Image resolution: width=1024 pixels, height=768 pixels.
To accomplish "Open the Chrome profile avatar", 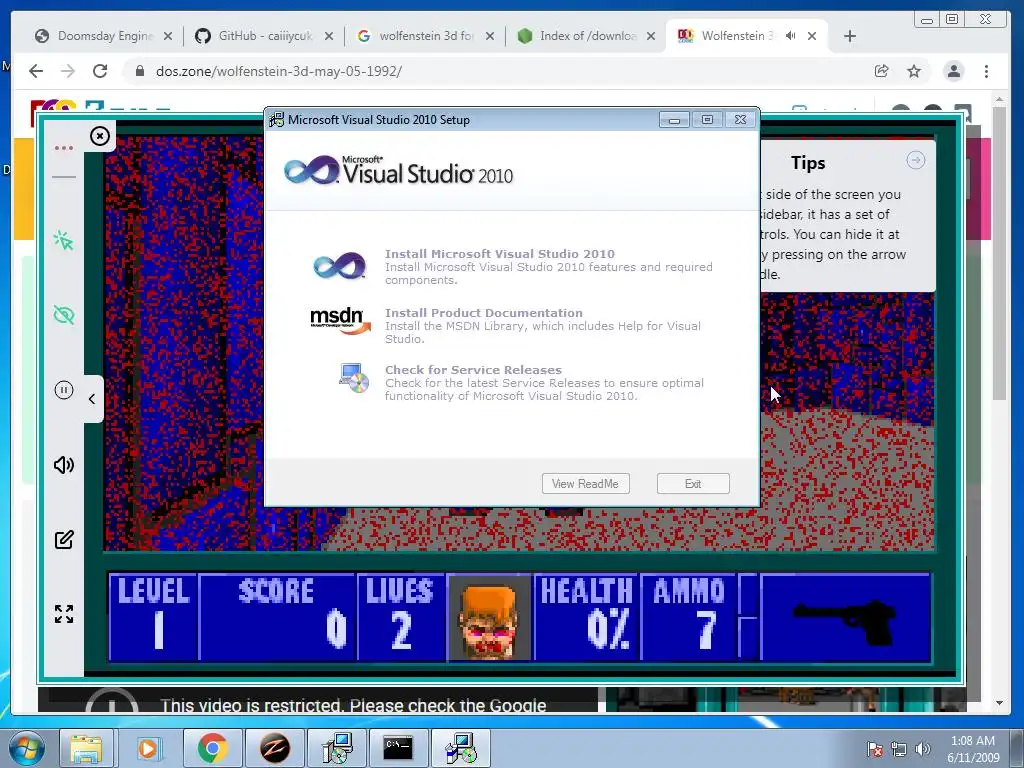I will 953,71.
